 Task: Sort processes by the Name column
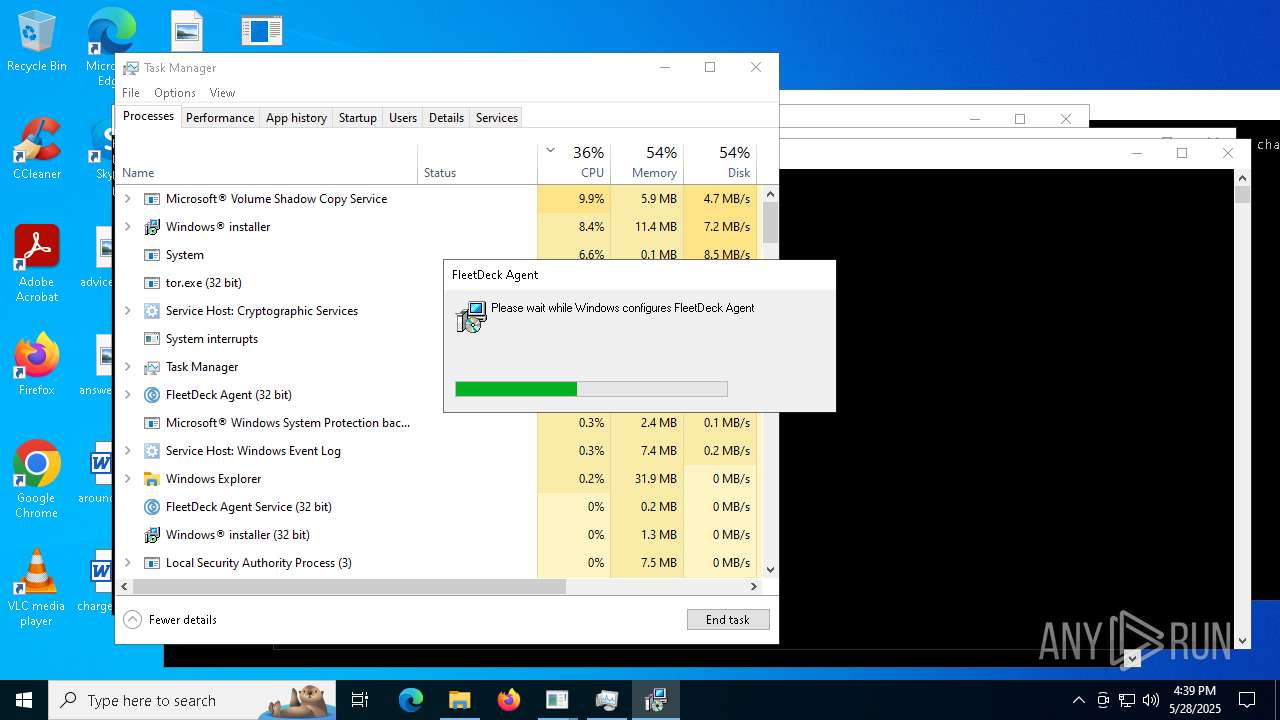pyautogui.click(x=267, y=164)
